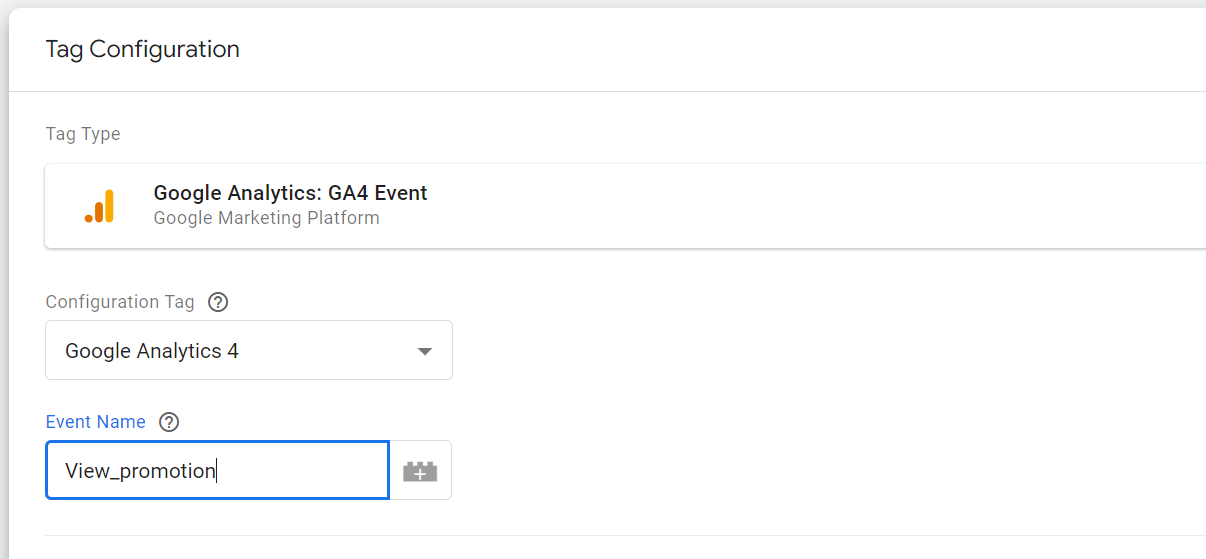The image size is (1206, 559).
Task: Click the Tag Configuration heading
Action: click(x=142, y=49)
